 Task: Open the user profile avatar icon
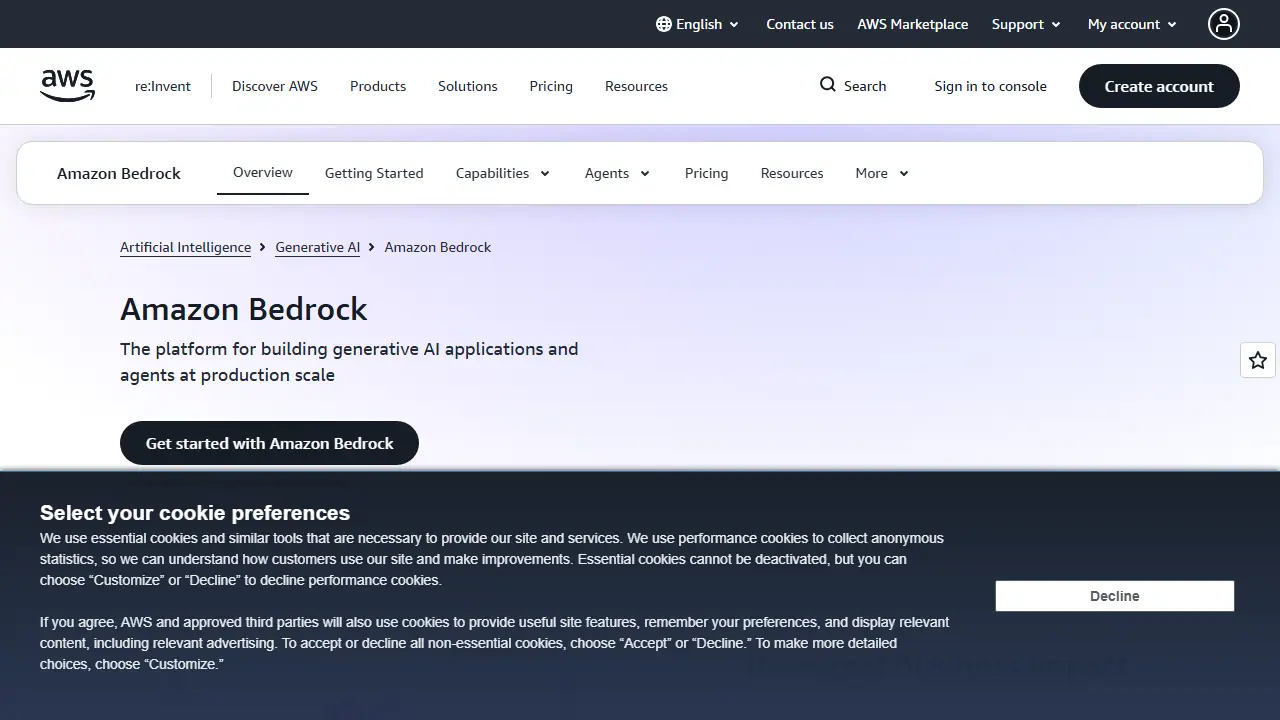[x=1223, y=24]
